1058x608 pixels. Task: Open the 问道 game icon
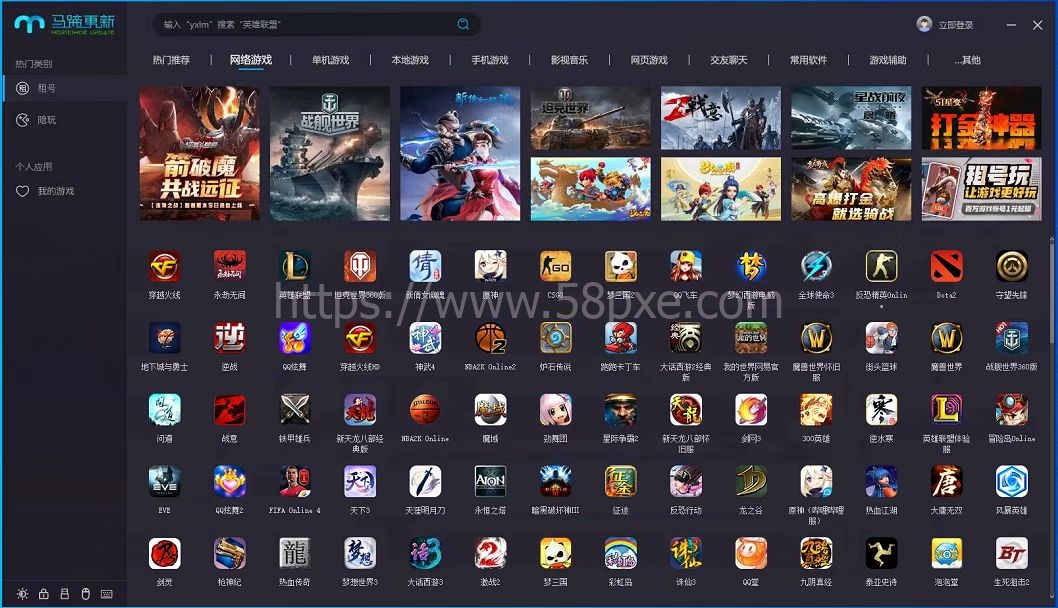pyautogui.click(x=164, y=410)
